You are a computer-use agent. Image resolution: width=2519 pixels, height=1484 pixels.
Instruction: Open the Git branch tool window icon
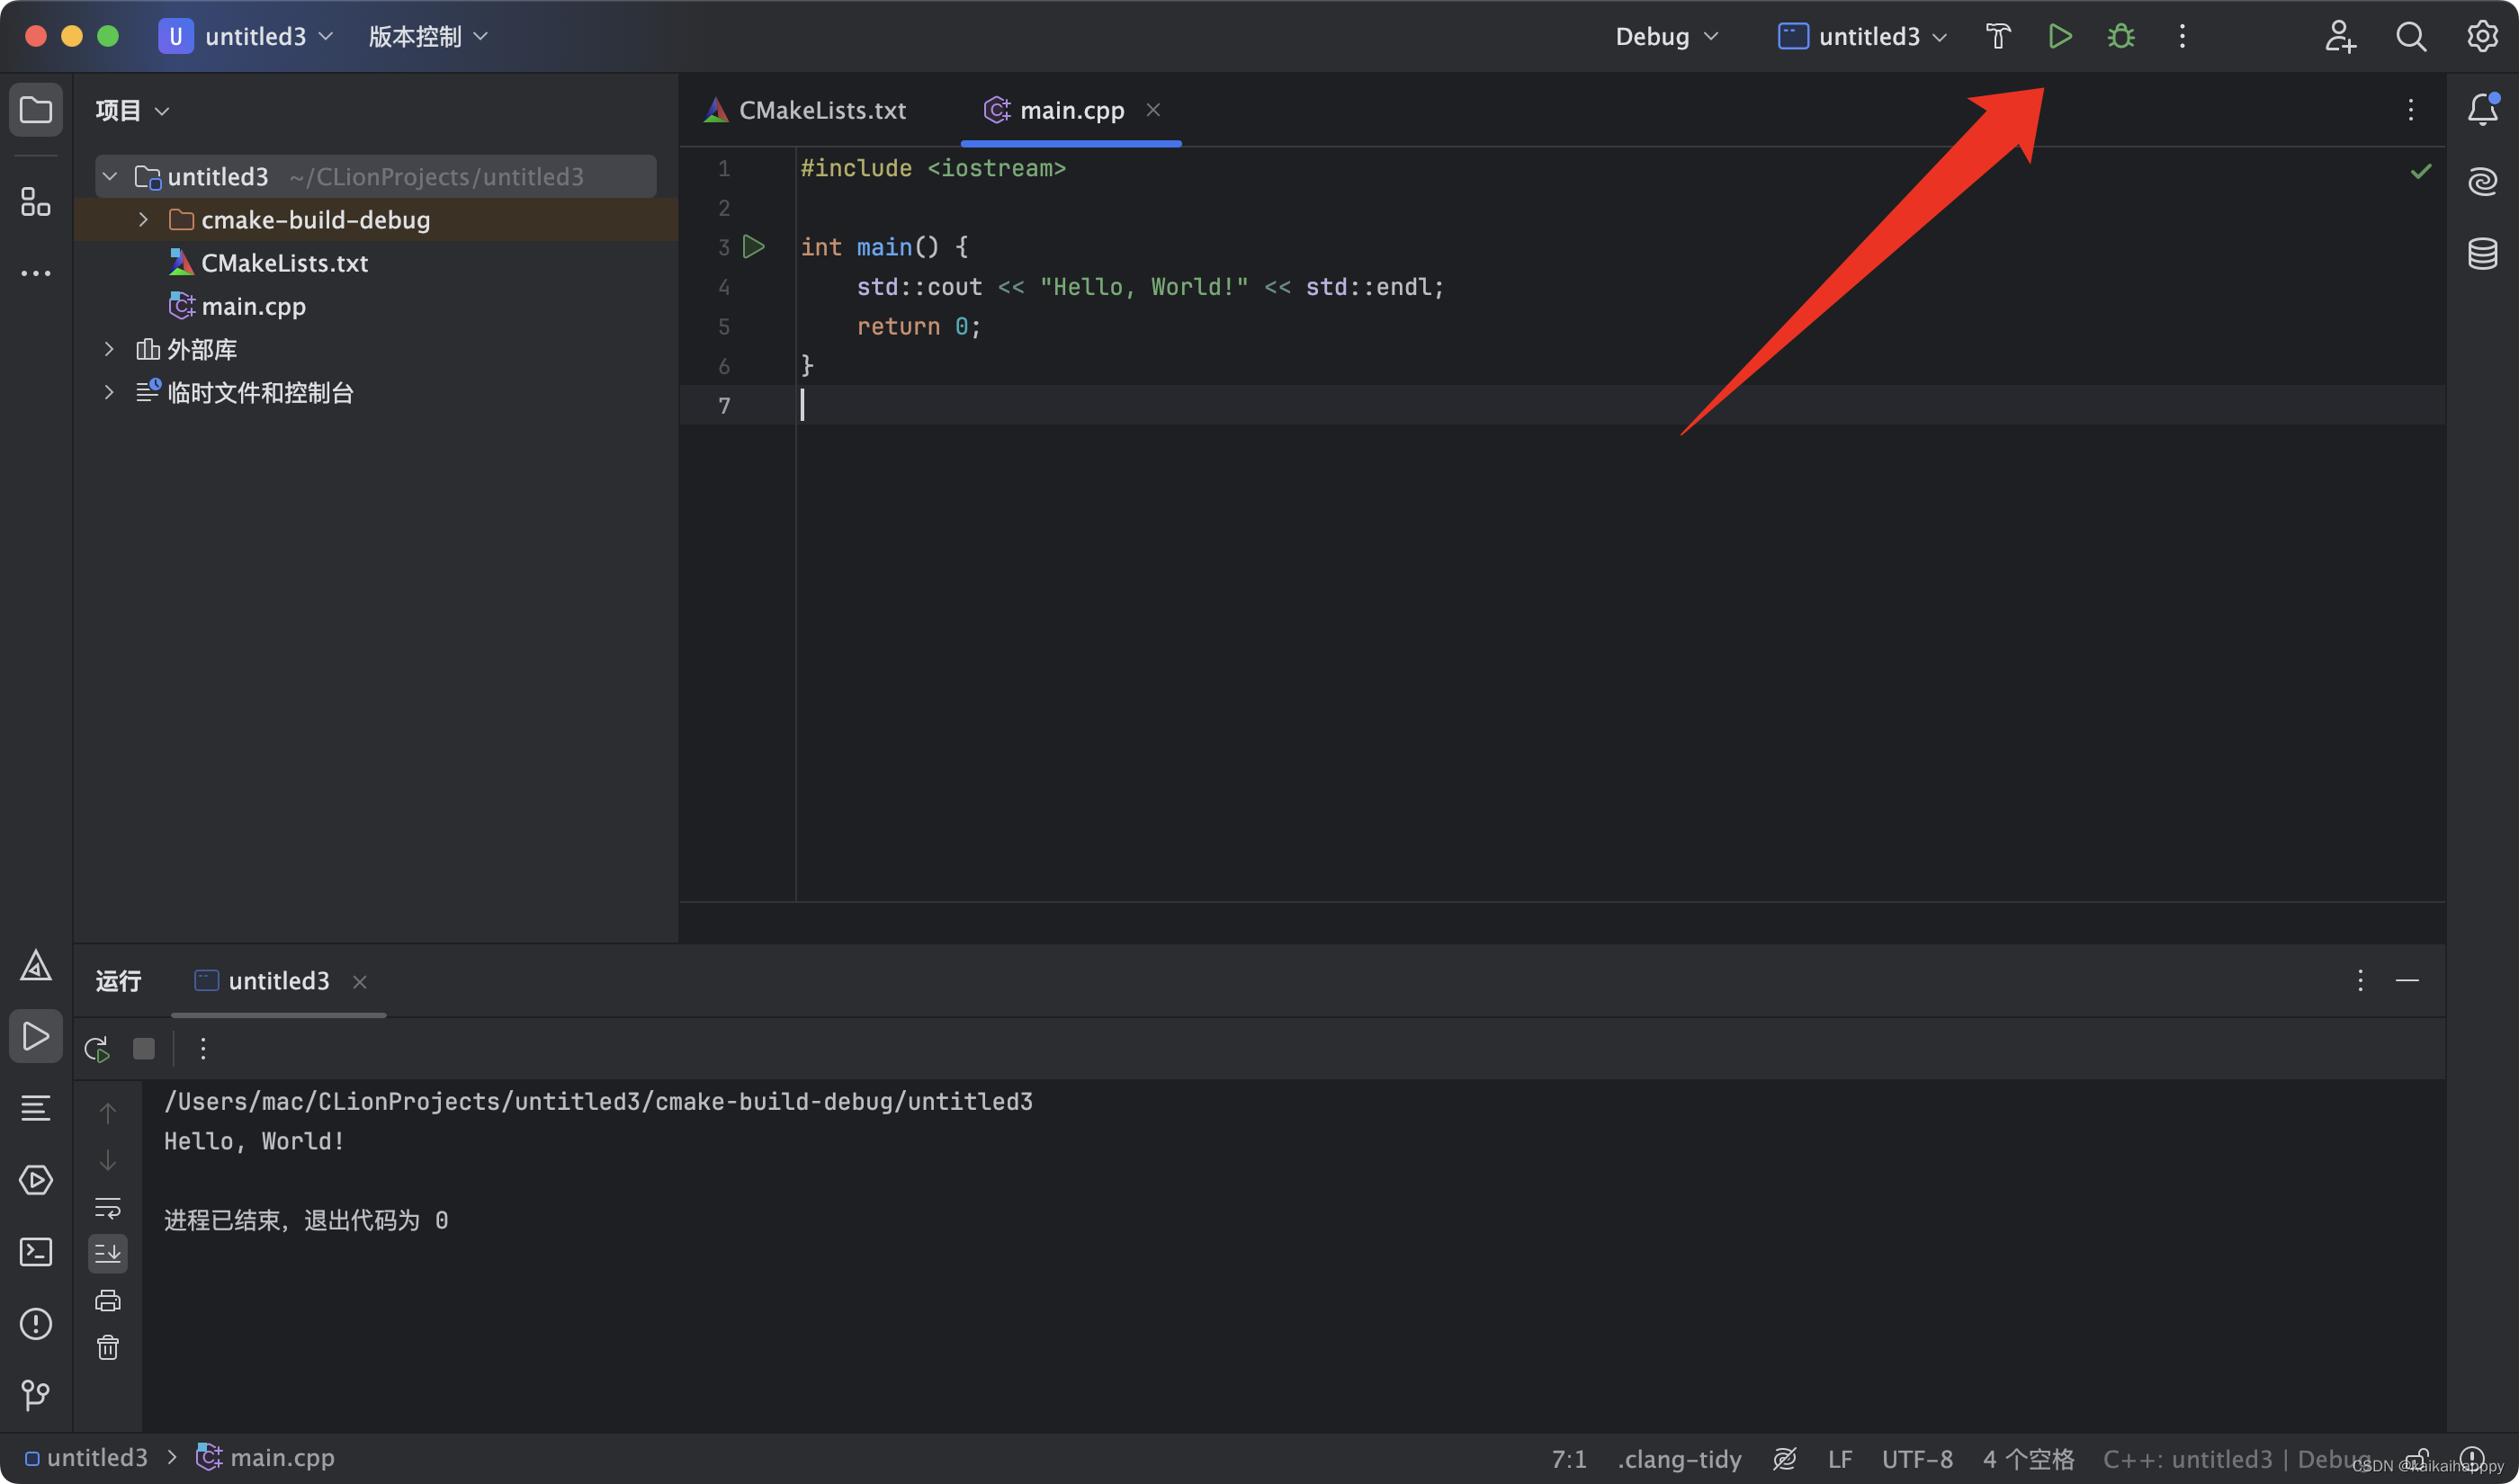click(x=36, y=1395)
